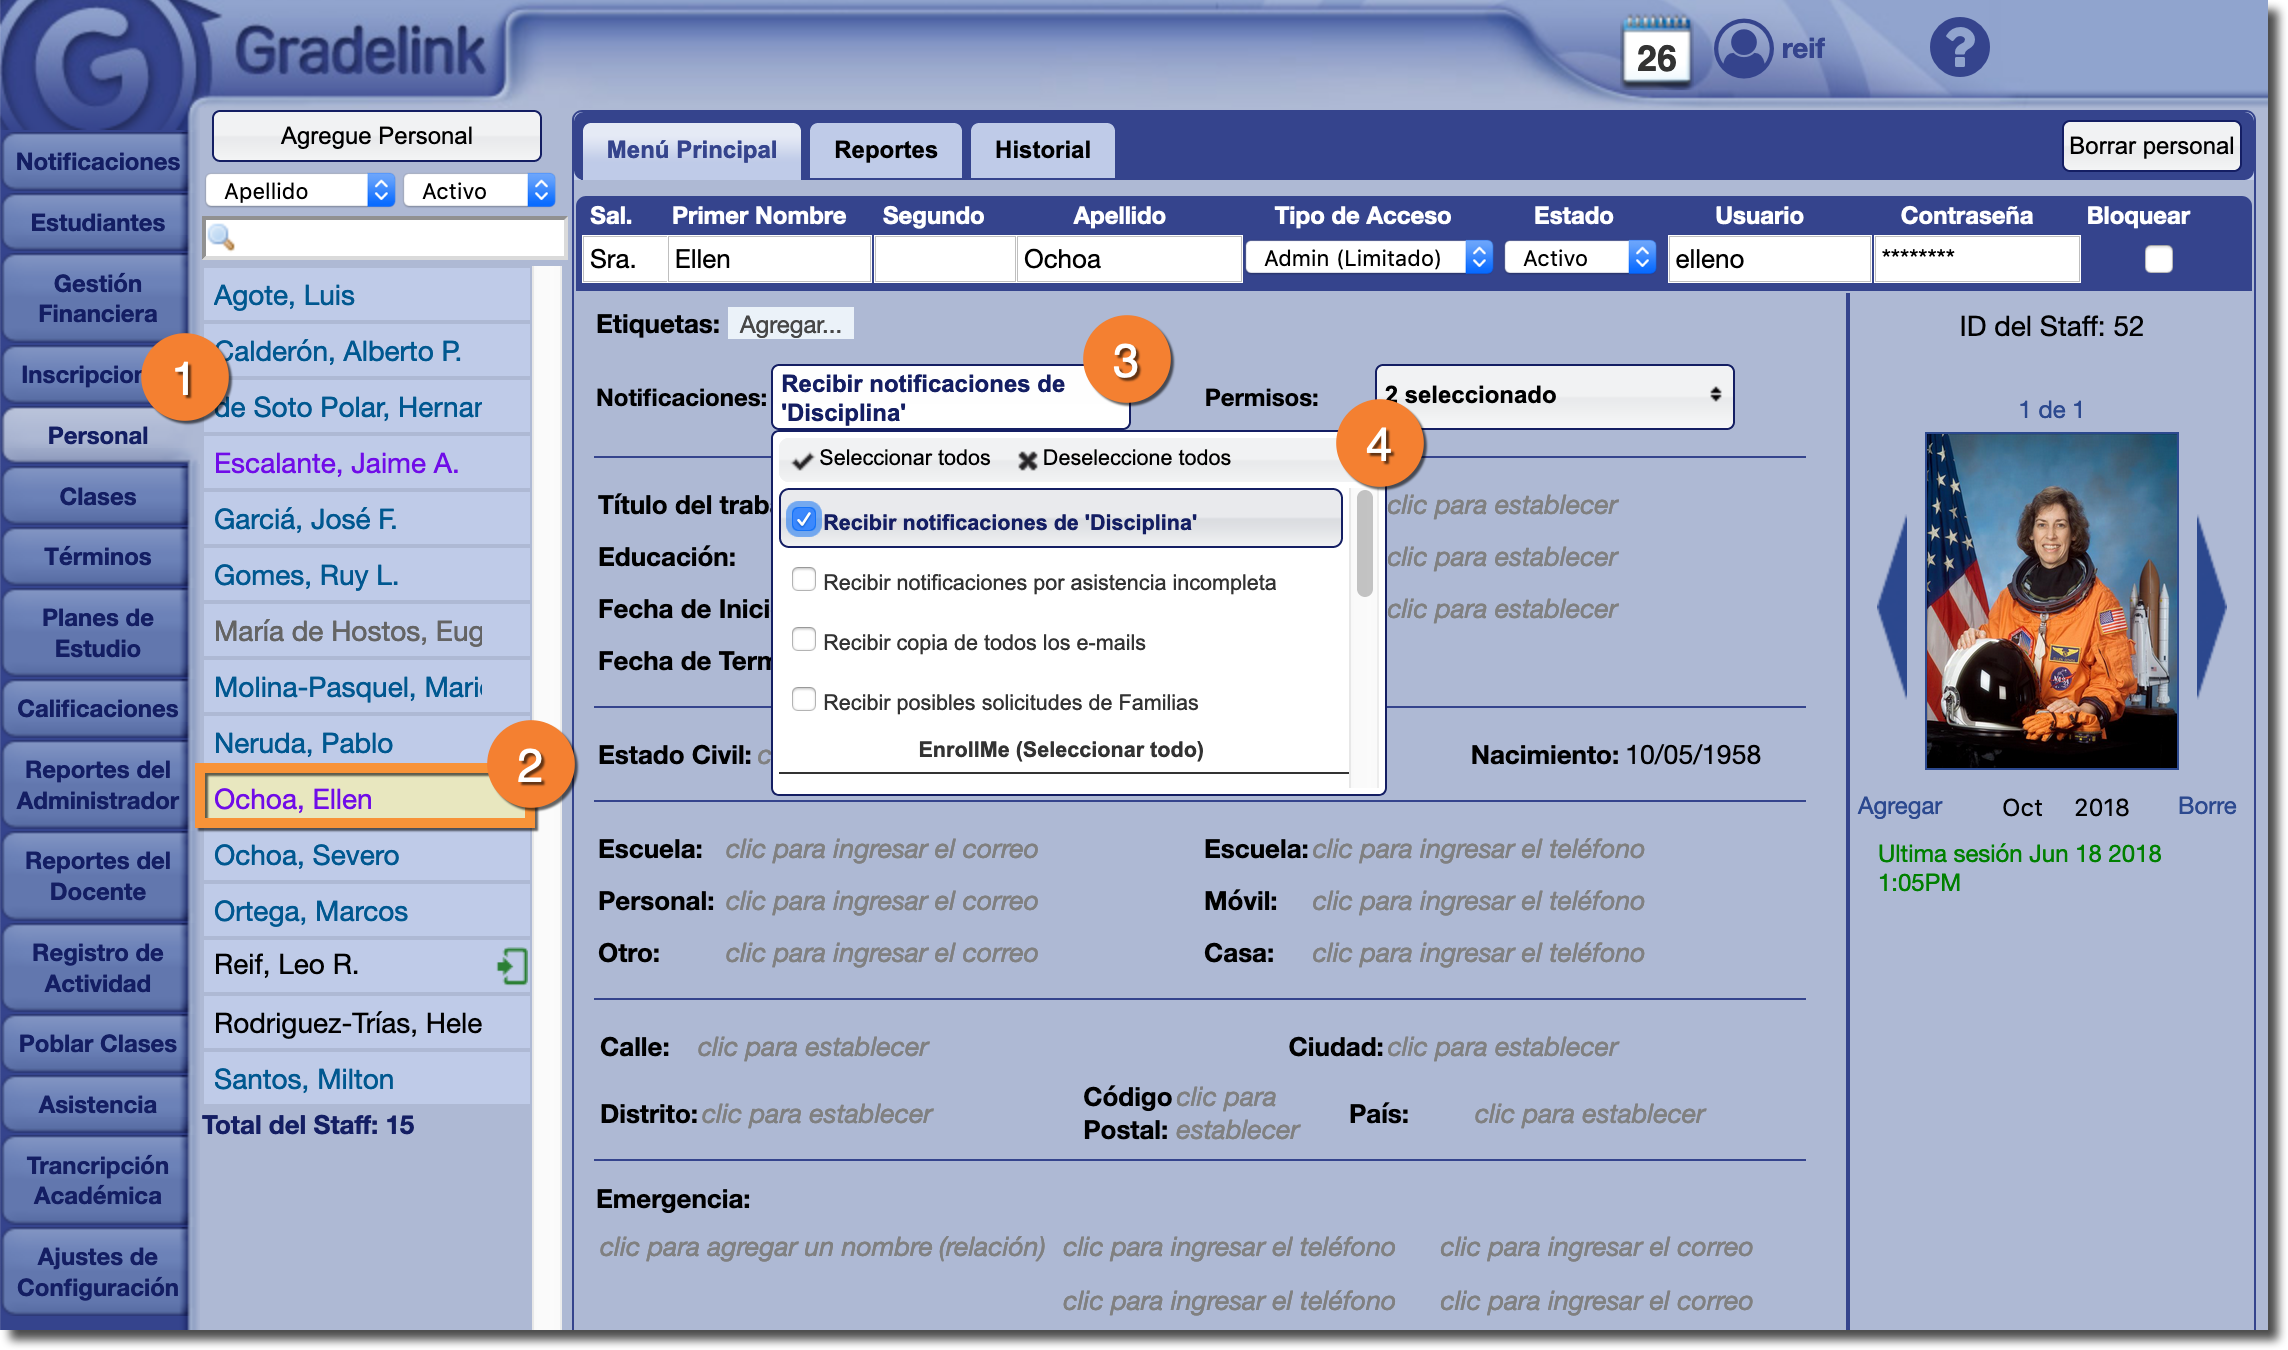Screen dimensions: 2288x1350
Task: Click the login icon beside Reif, Leo R.
Action: (x=512, y=966)
